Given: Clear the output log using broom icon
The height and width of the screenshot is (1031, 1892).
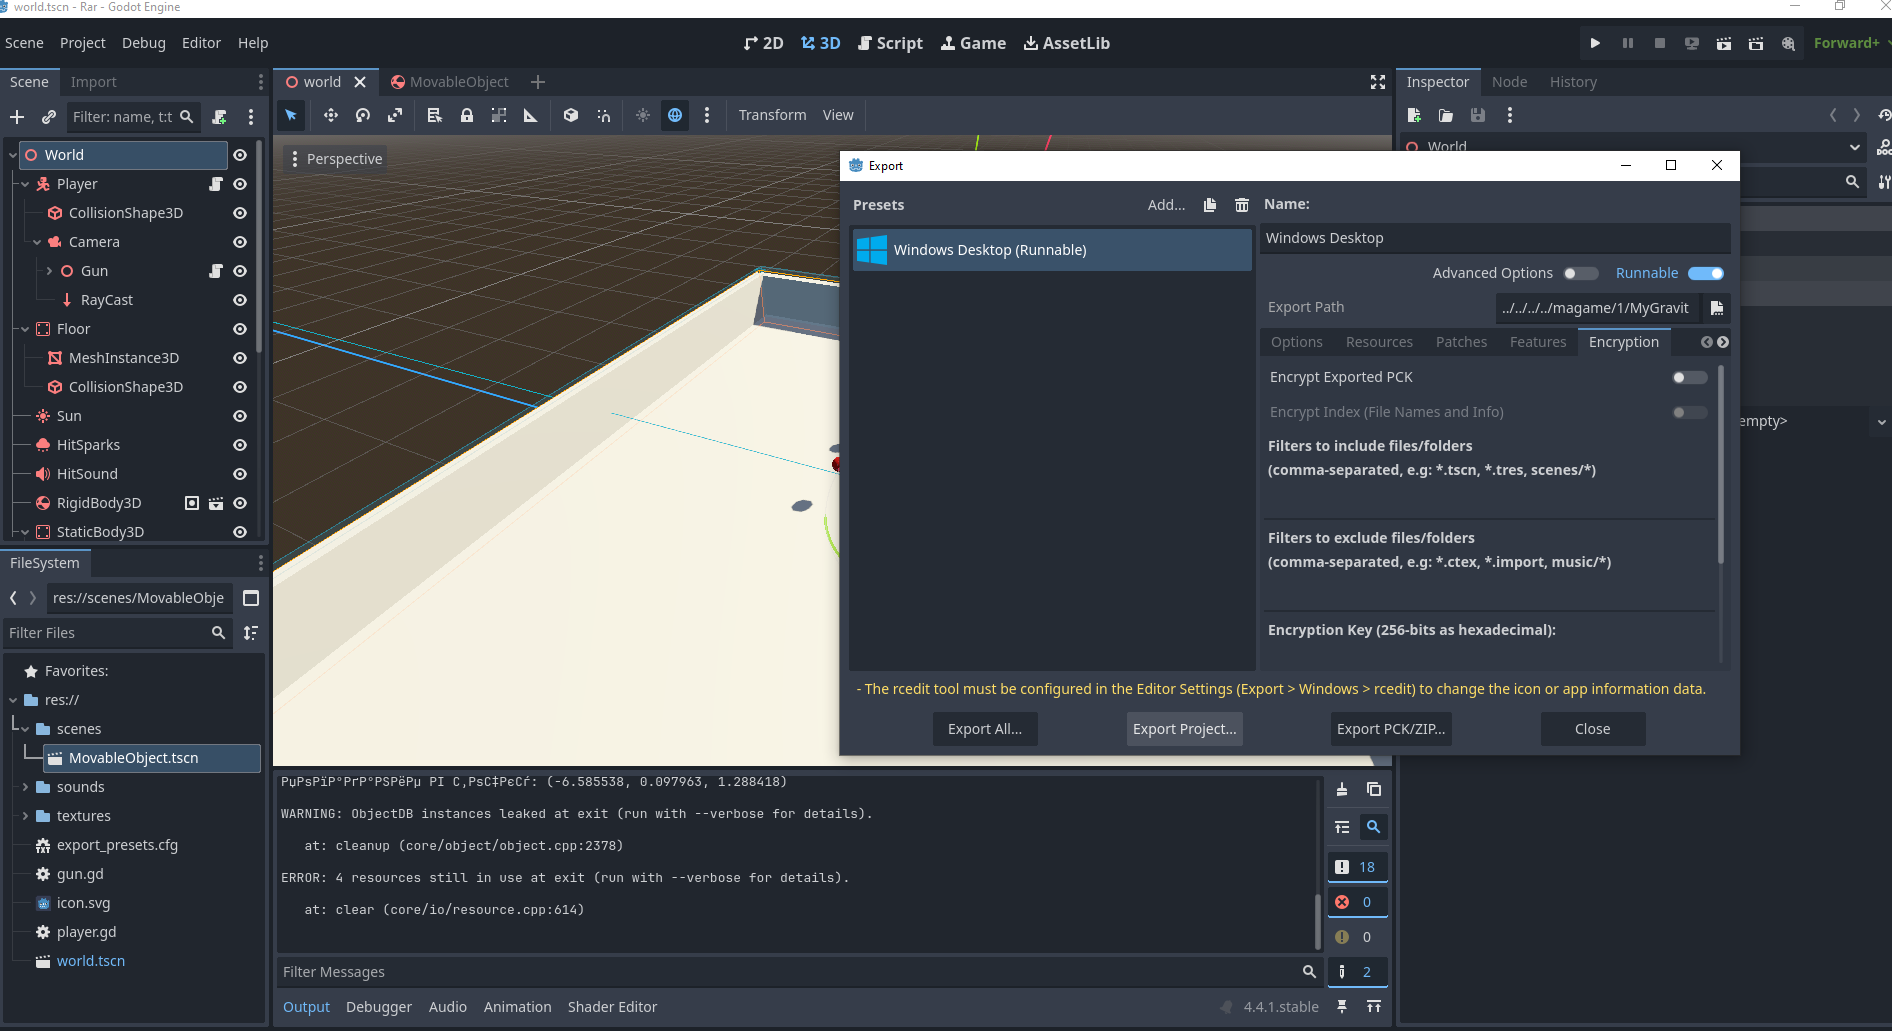Looking at the screenshot, I should click(x=1342, y=789).
